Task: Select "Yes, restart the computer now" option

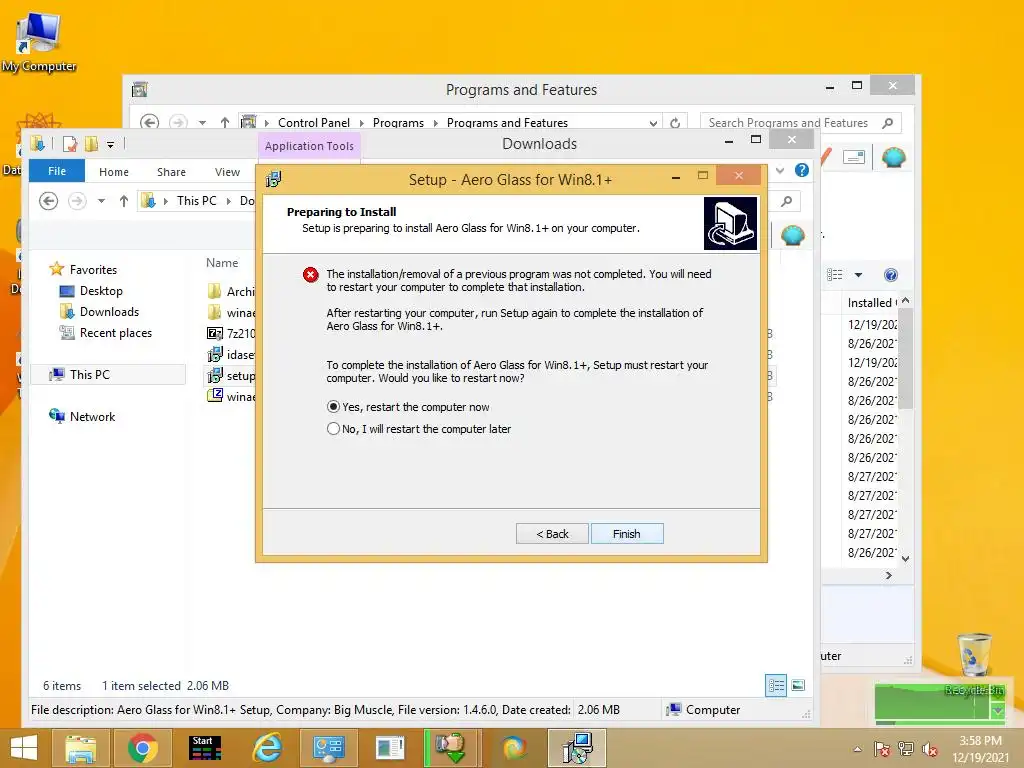Action: [408, 407]
